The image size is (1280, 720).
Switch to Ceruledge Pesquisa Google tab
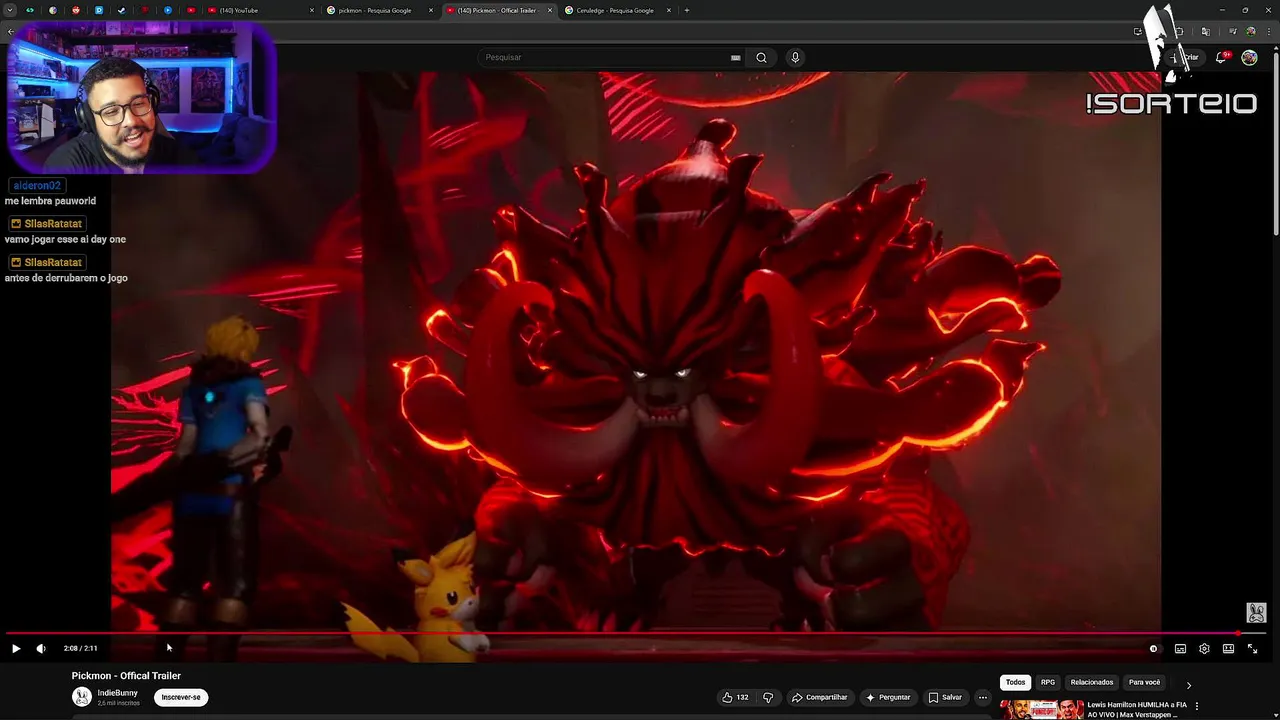[x=614, y=10]
